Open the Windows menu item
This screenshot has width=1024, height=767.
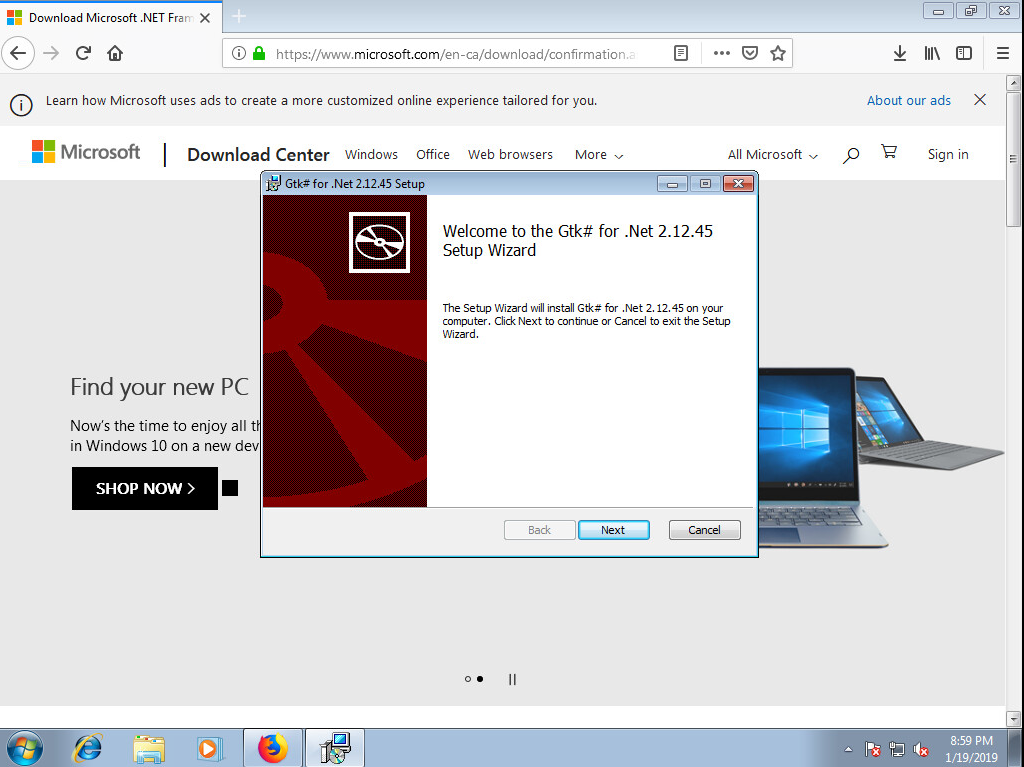pyautogui.click(x=371, y=155)
